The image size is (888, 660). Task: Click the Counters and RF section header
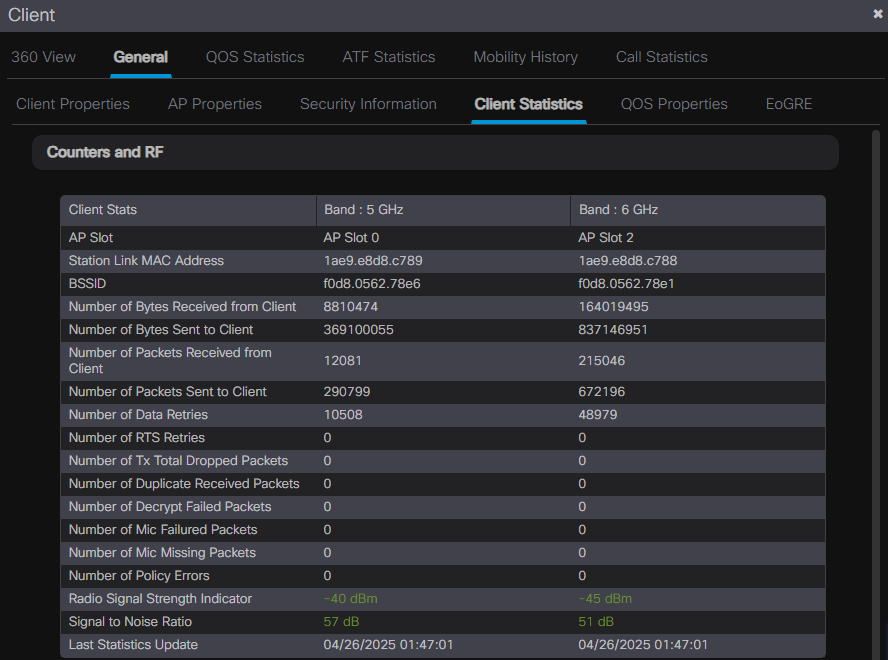[104, 152]
